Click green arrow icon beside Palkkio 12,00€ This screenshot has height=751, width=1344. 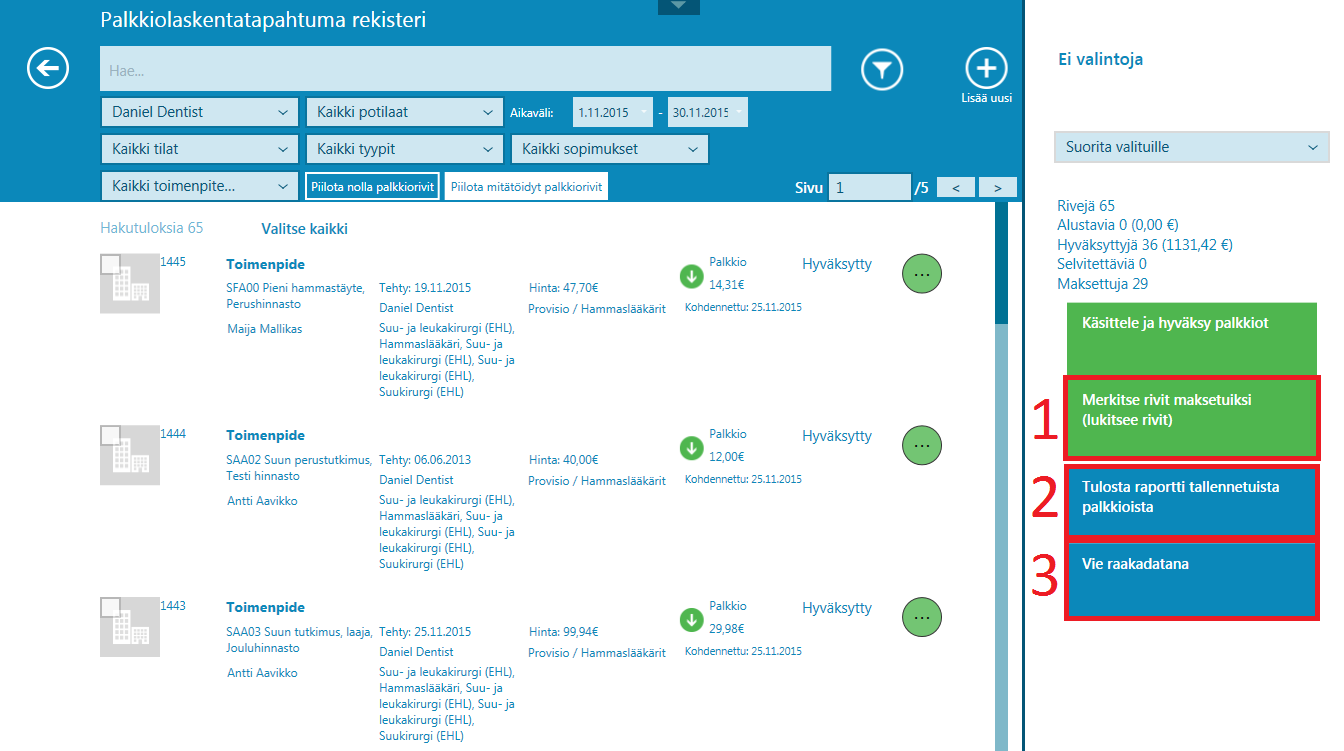[x=691, y=447]
